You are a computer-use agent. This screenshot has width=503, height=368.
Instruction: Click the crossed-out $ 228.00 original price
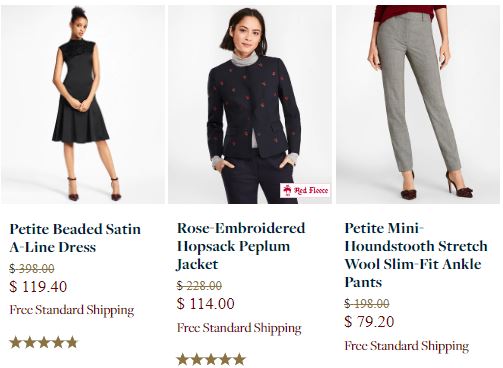click(x=199, y=285)
